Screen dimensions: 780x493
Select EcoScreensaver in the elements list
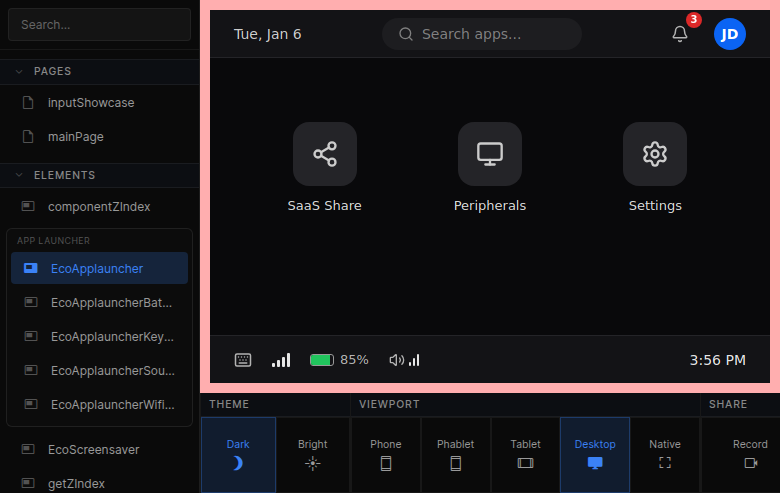coord(94,449)
